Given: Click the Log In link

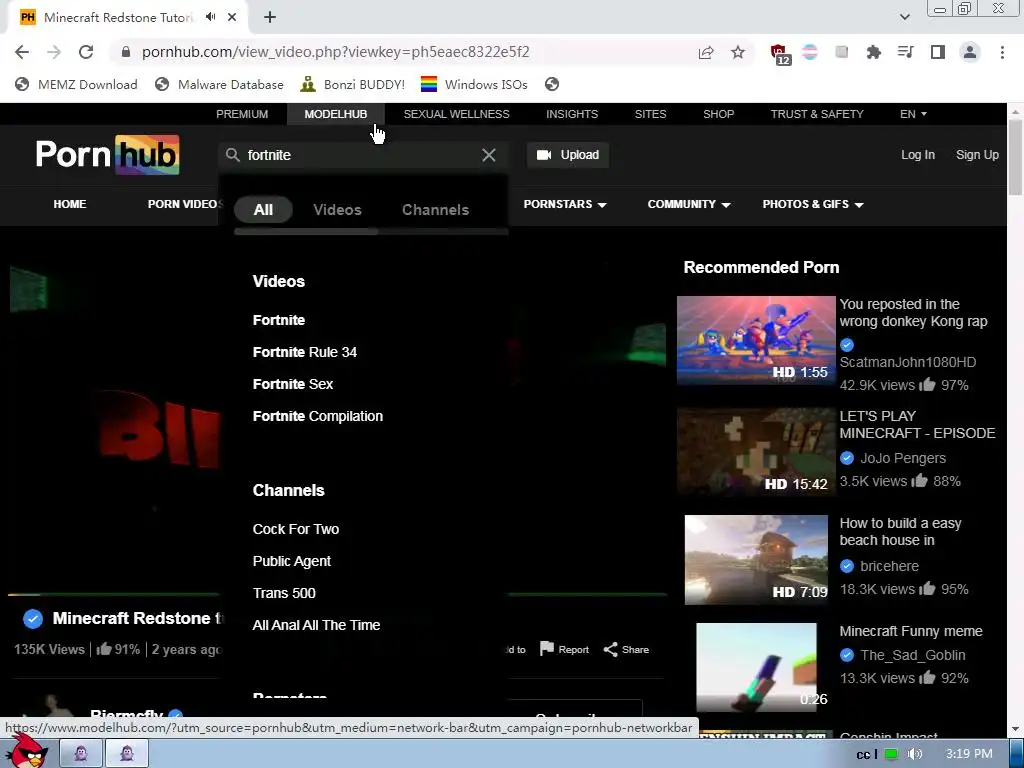Looking at the screenshot, I should point(918,155).
